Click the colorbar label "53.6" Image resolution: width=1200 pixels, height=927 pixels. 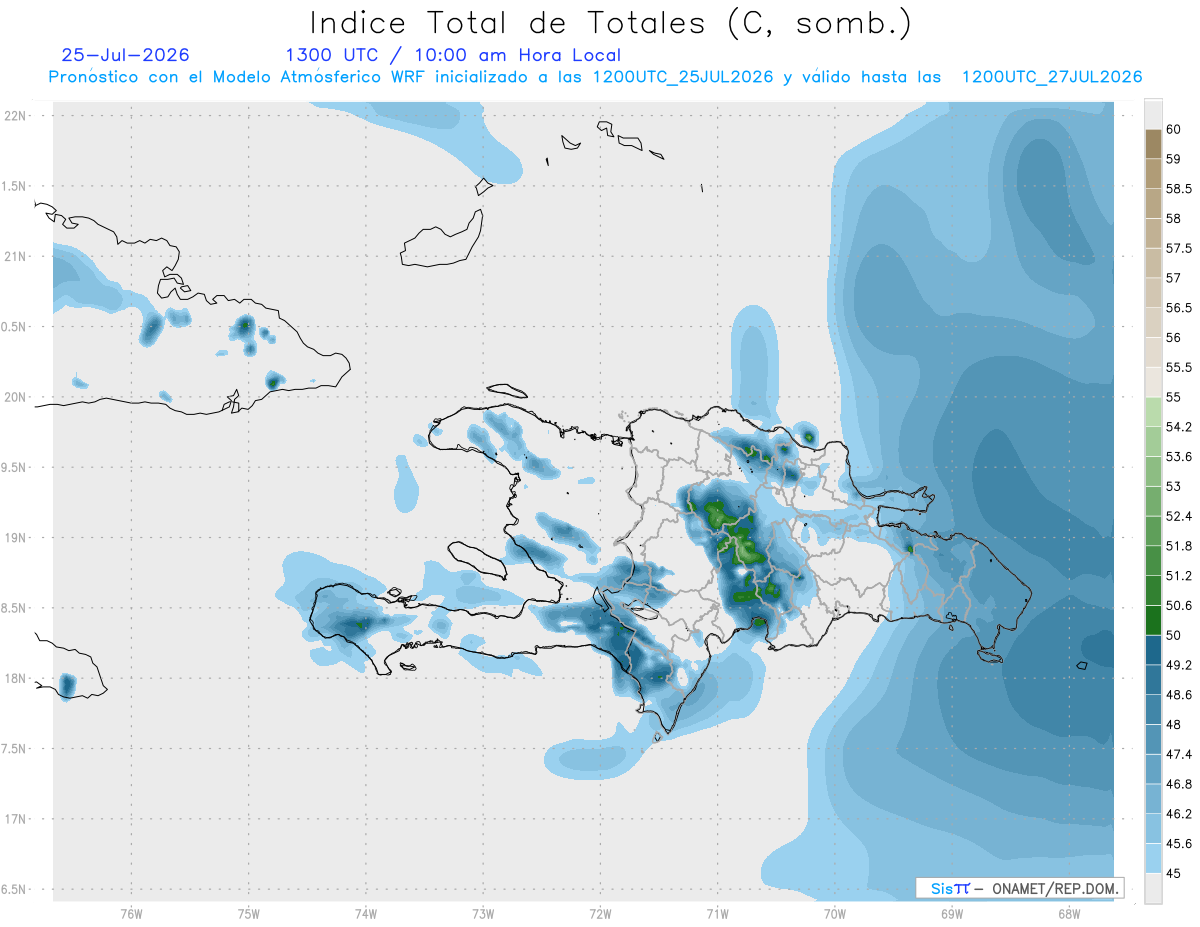1180,457
